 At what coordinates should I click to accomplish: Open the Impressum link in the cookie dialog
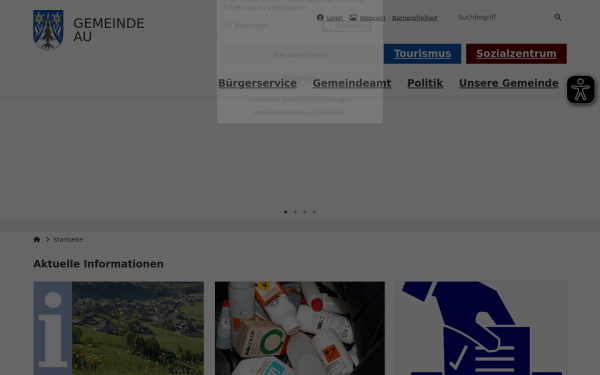click(331, 112)
